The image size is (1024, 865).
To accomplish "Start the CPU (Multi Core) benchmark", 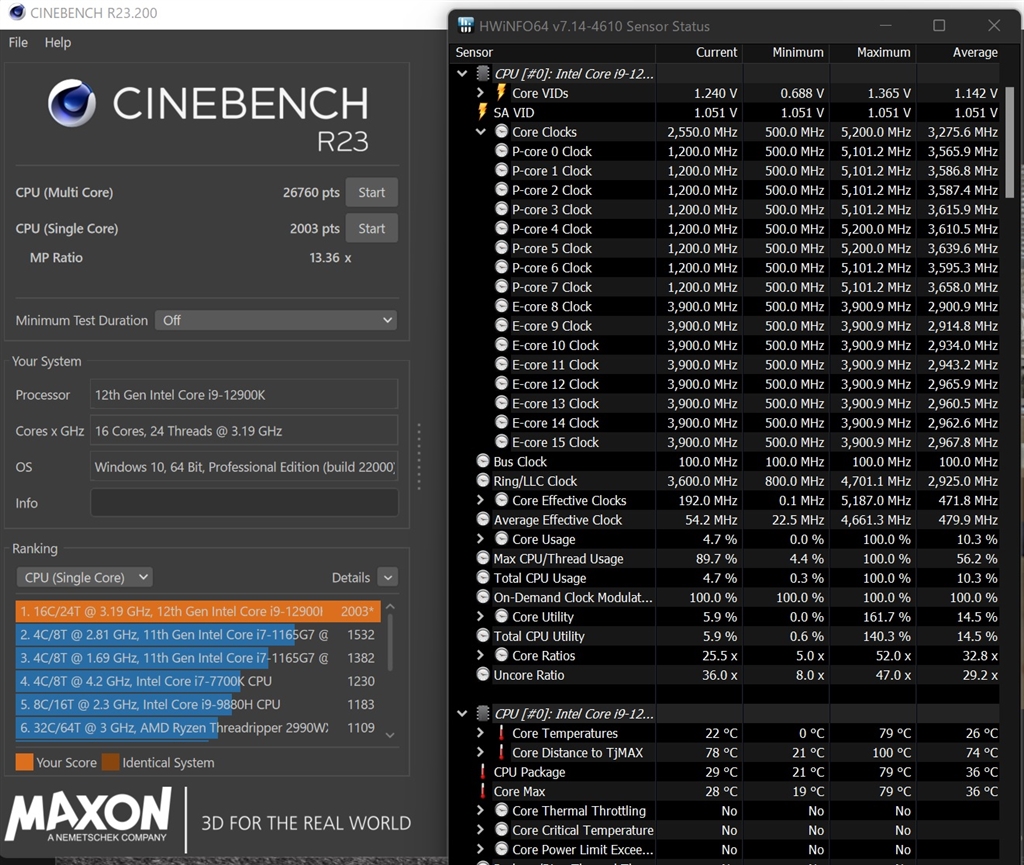I will [372, 193].
